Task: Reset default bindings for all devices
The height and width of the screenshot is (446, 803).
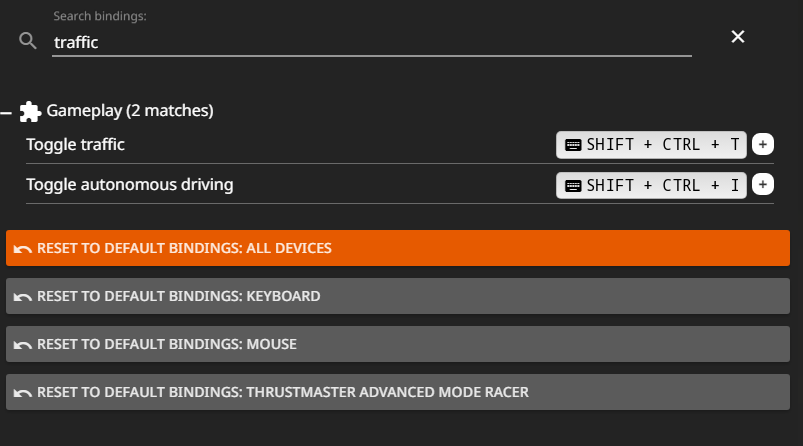Action: (x=398, y=248)
